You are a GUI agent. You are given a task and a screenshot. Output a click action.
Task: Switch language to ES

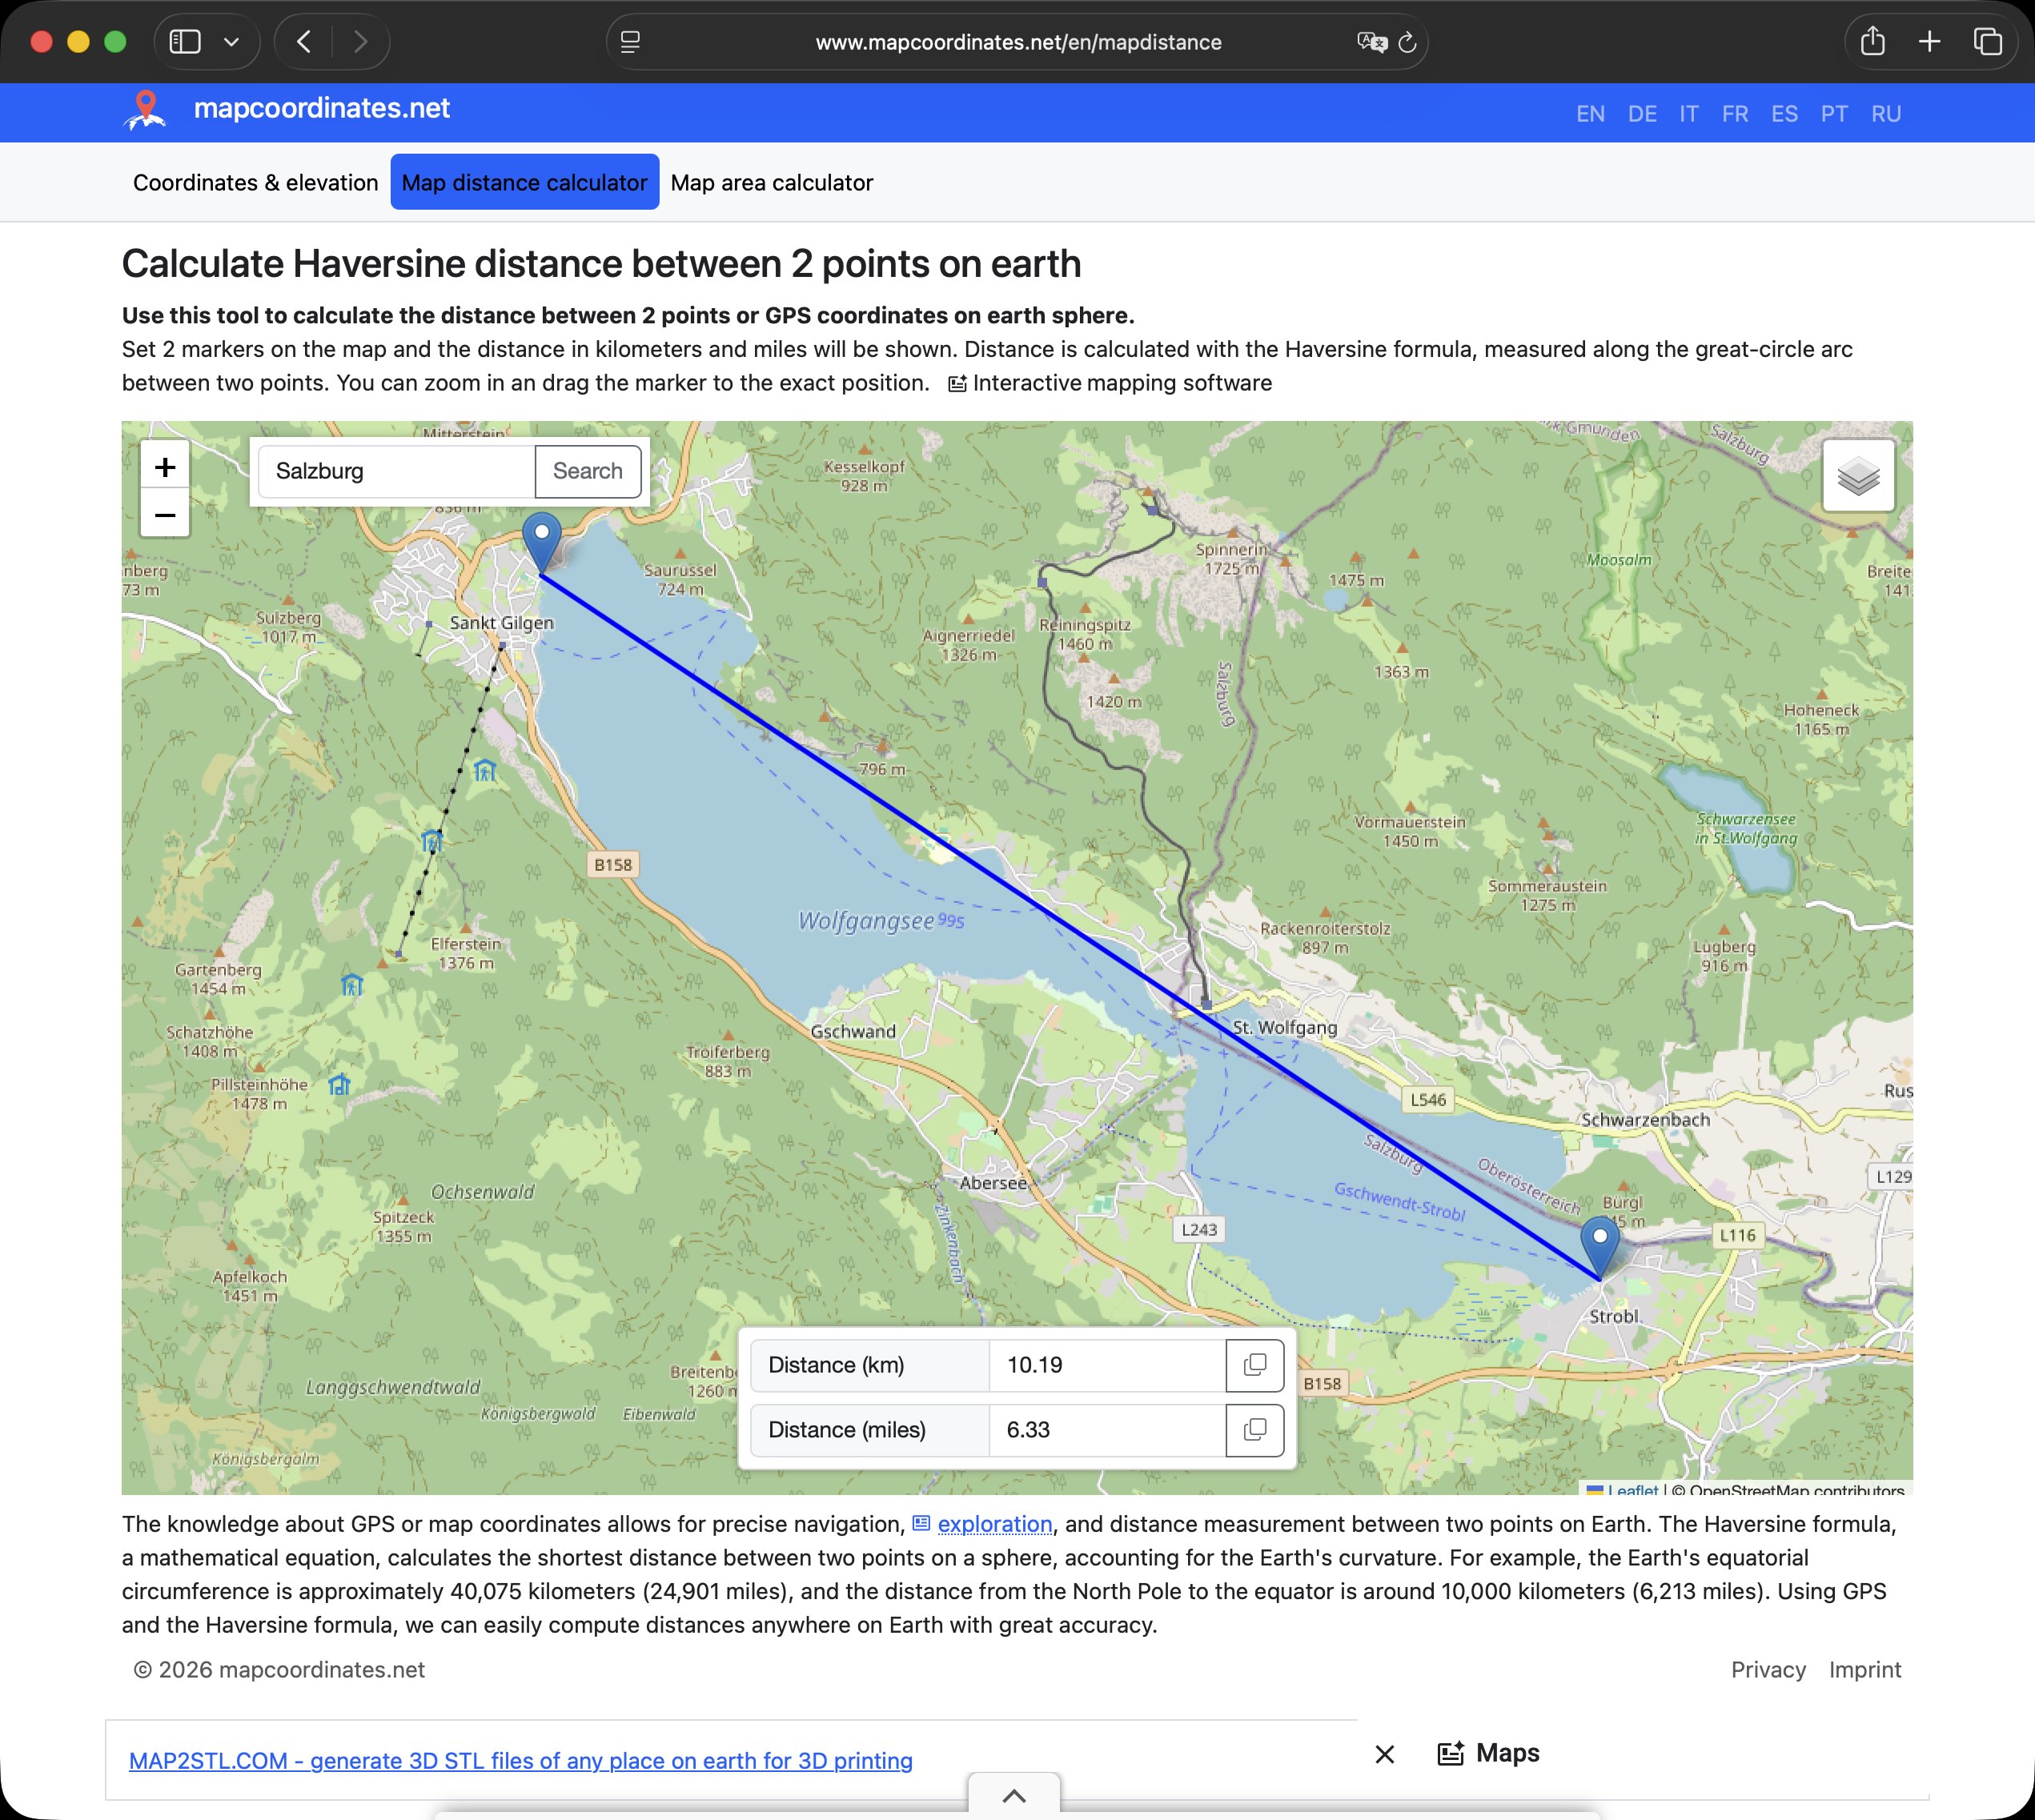coord(1784,114)
